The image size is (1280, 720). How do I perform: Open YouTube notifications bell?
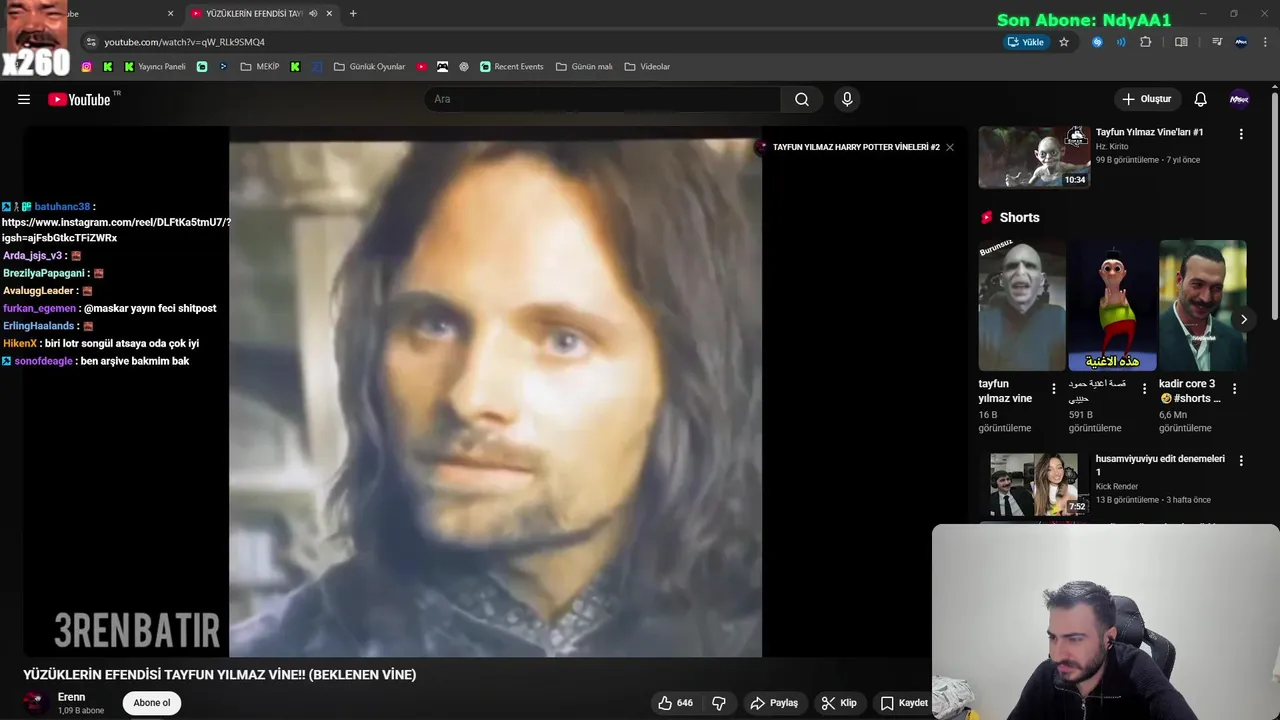click(1200, 99)
